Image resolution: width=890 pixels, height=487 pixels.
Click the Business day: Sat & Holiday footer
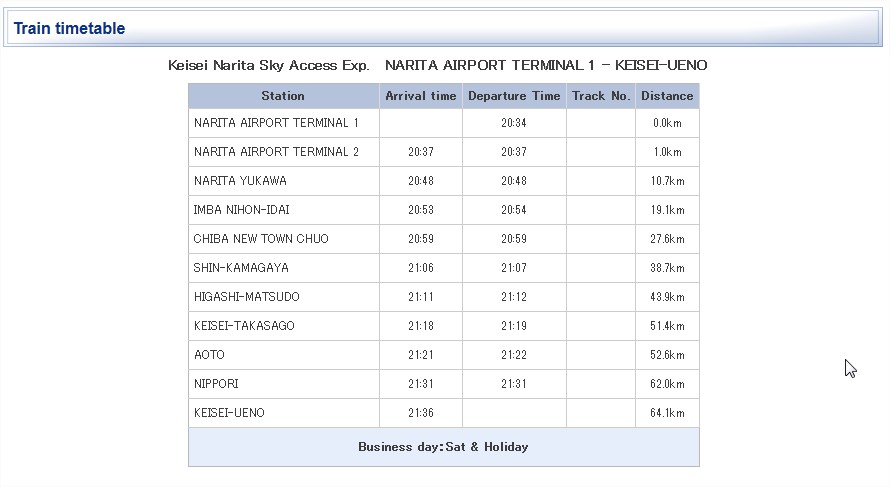(443, 447)
